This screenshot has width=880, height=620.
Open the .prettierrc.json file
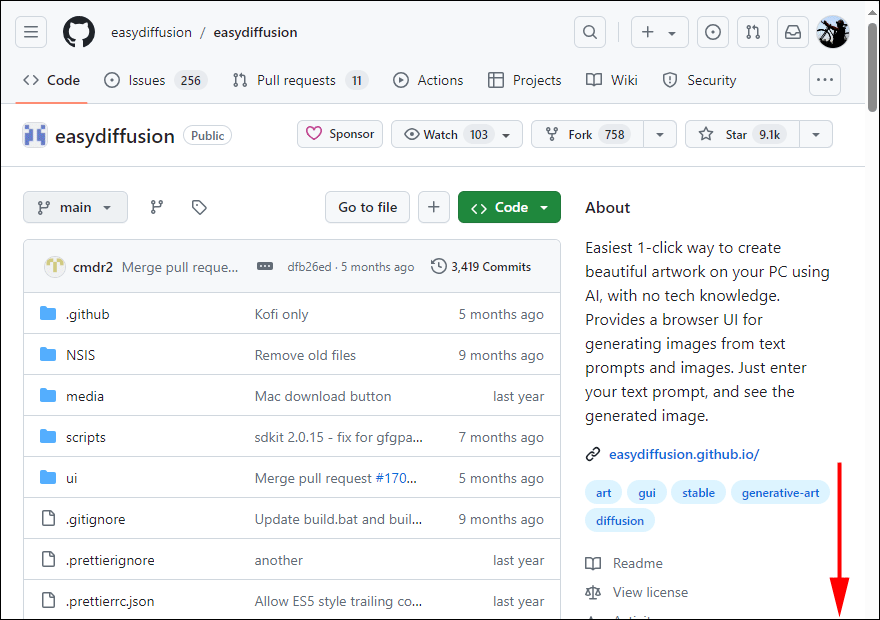click(x=110, y=601)
